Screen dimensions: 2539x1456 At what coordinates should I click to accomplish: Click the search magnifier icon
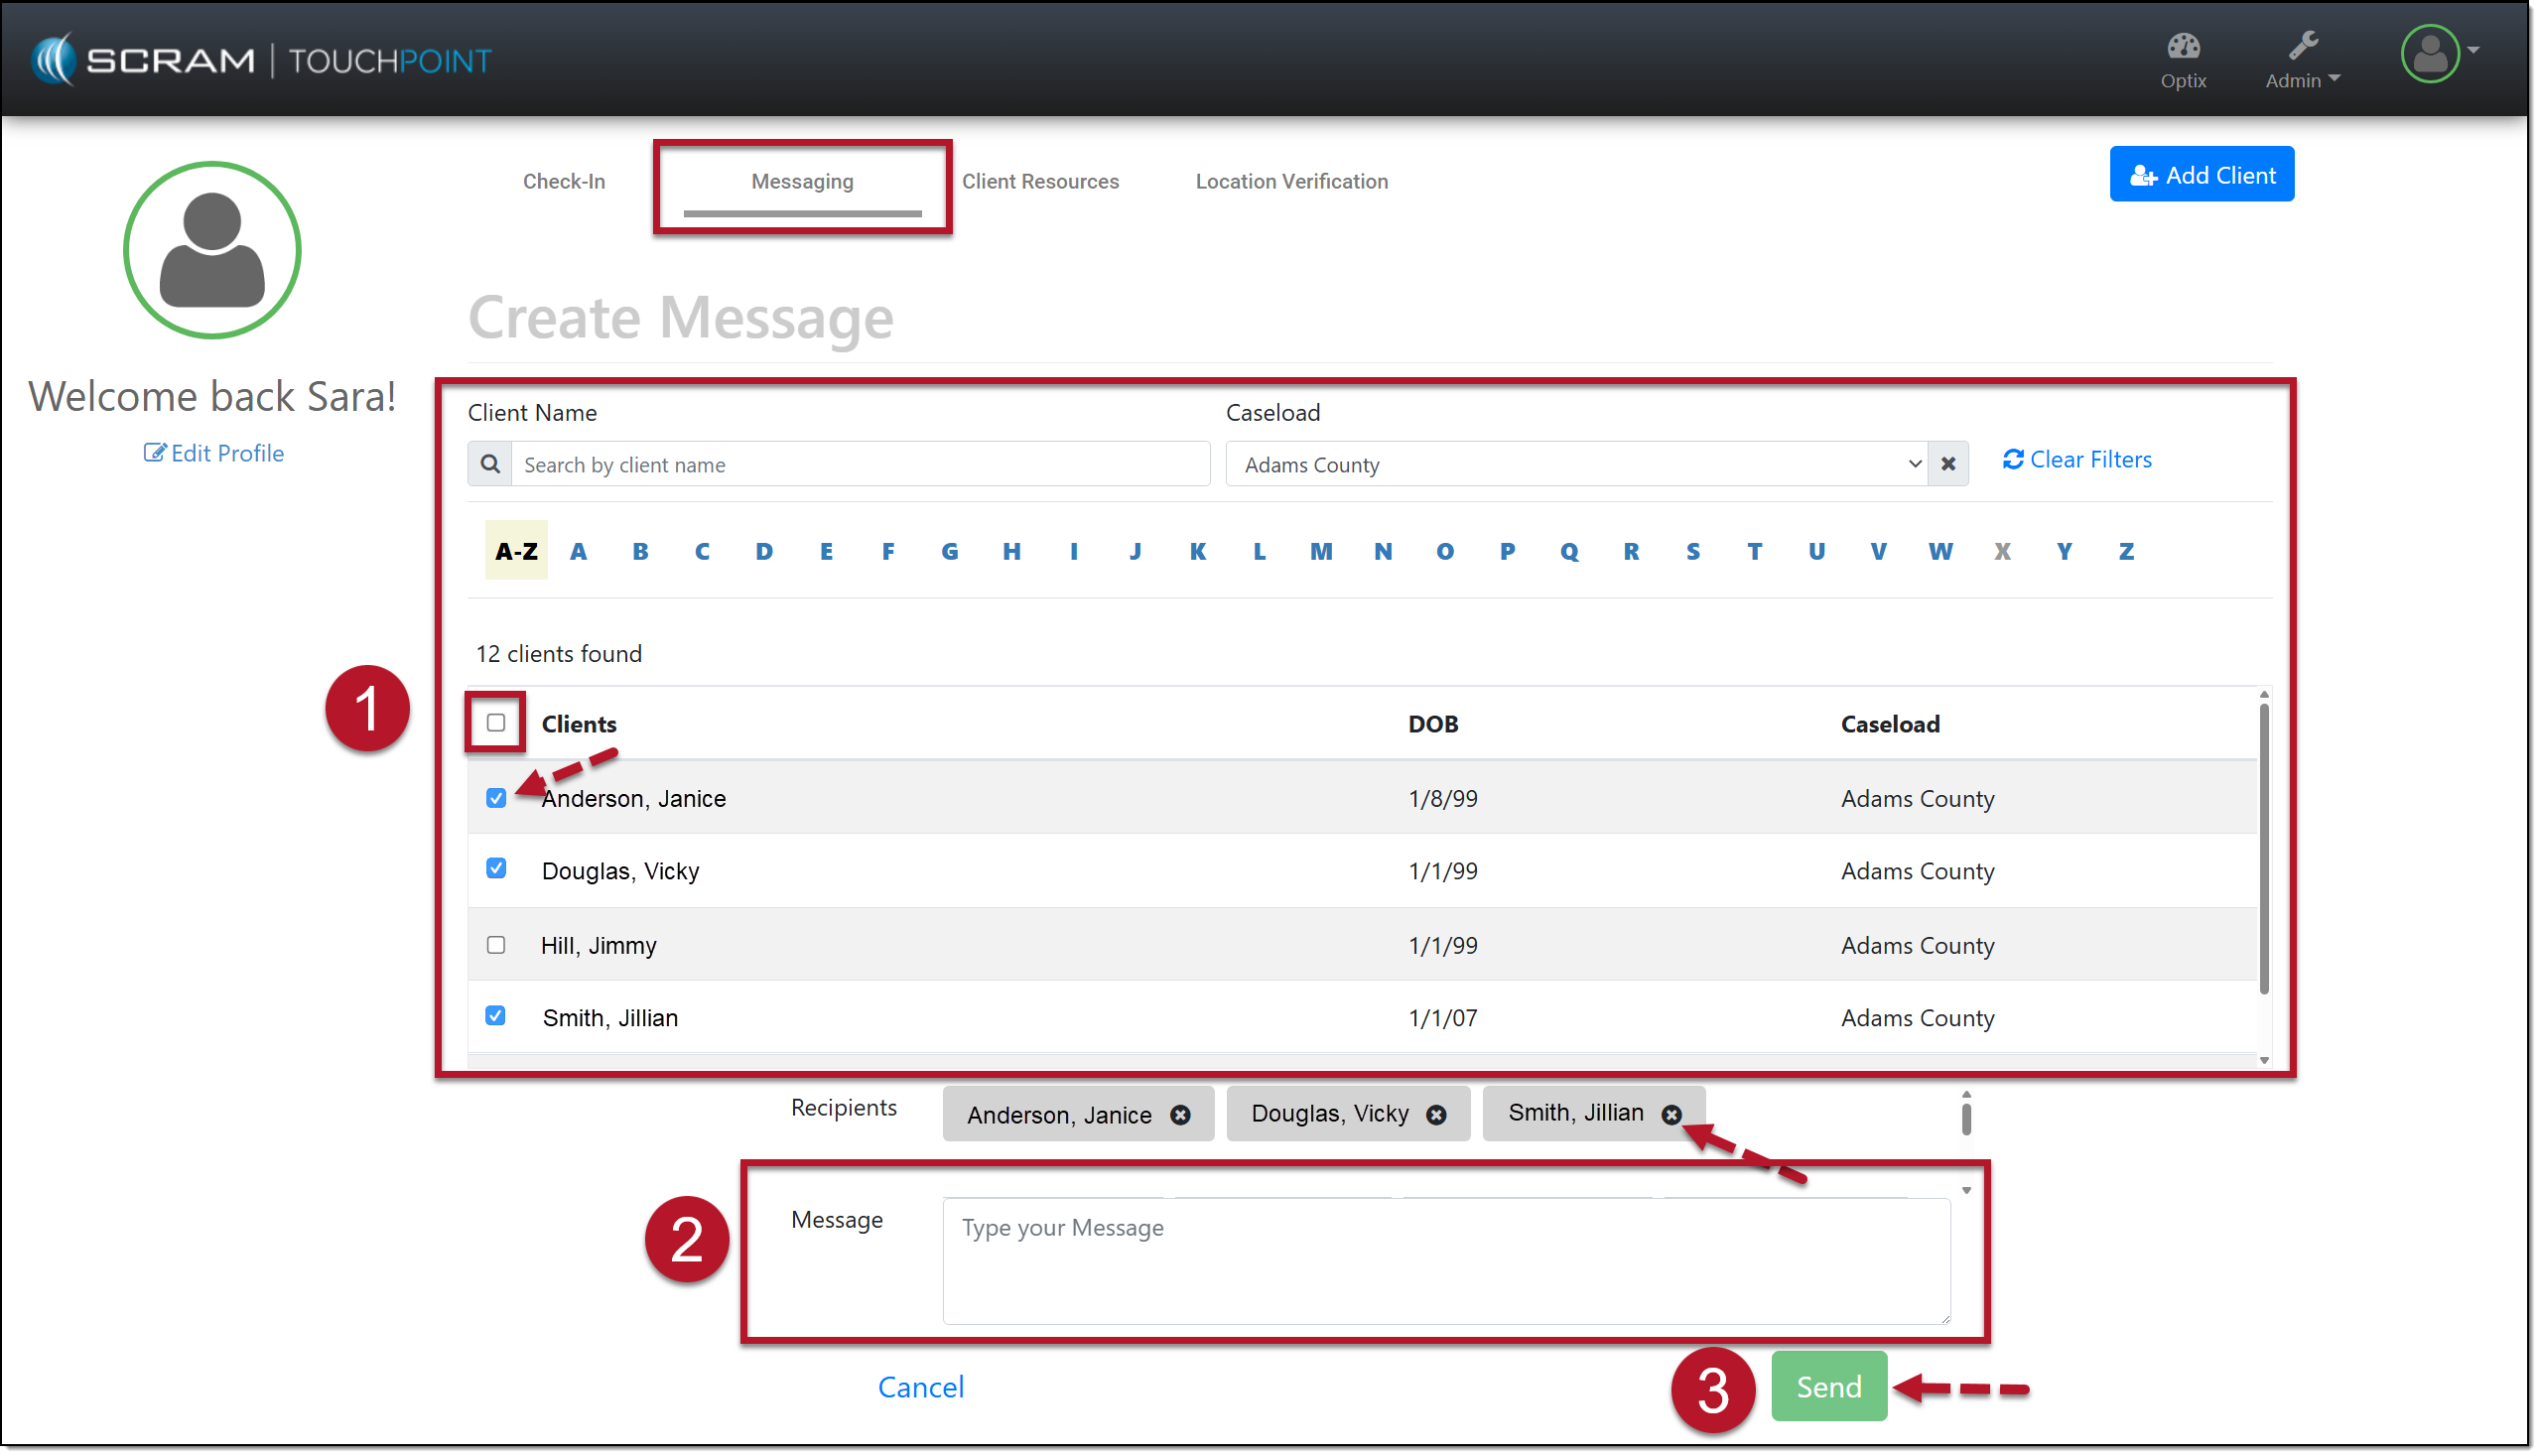(x=491, y=465)
